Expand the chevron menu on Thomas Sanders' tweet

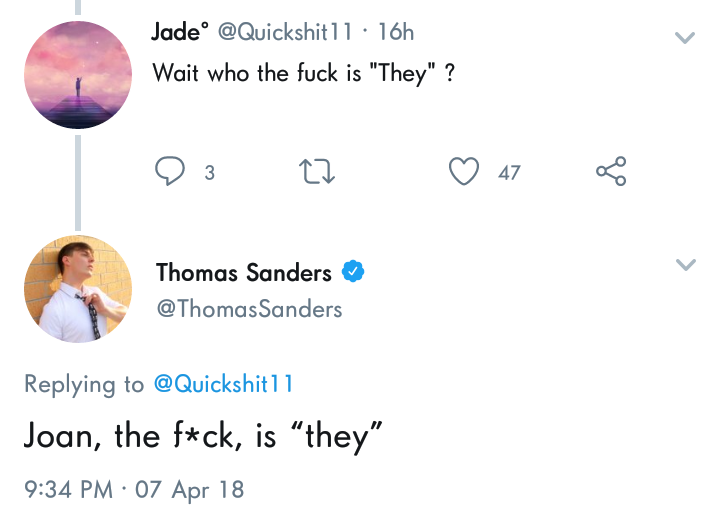coord(685,265)
